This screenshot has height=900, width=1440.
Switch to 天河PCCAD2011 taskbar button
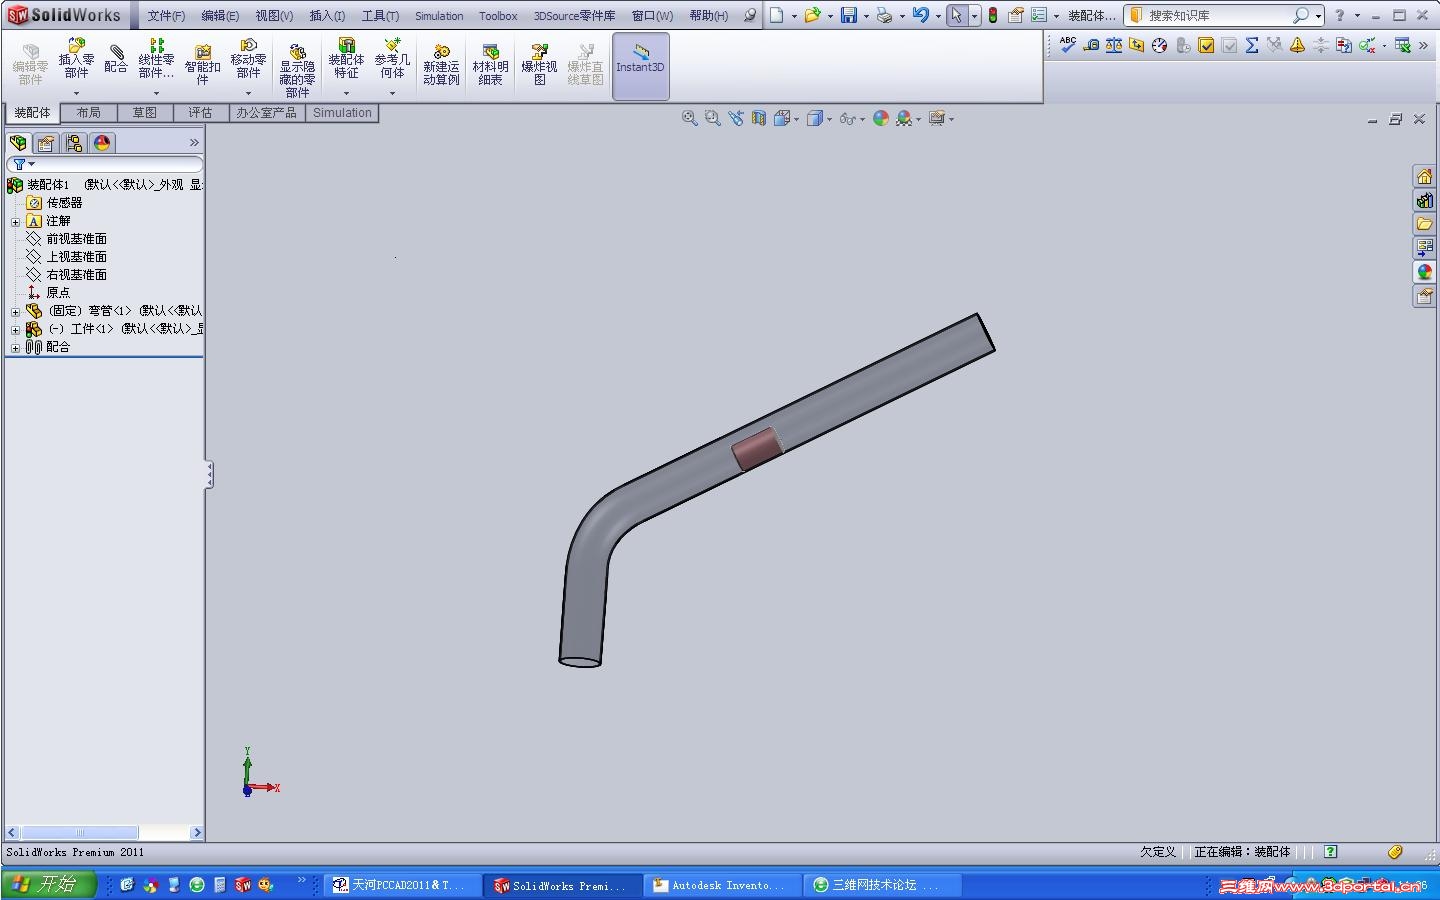pos(403,885)
